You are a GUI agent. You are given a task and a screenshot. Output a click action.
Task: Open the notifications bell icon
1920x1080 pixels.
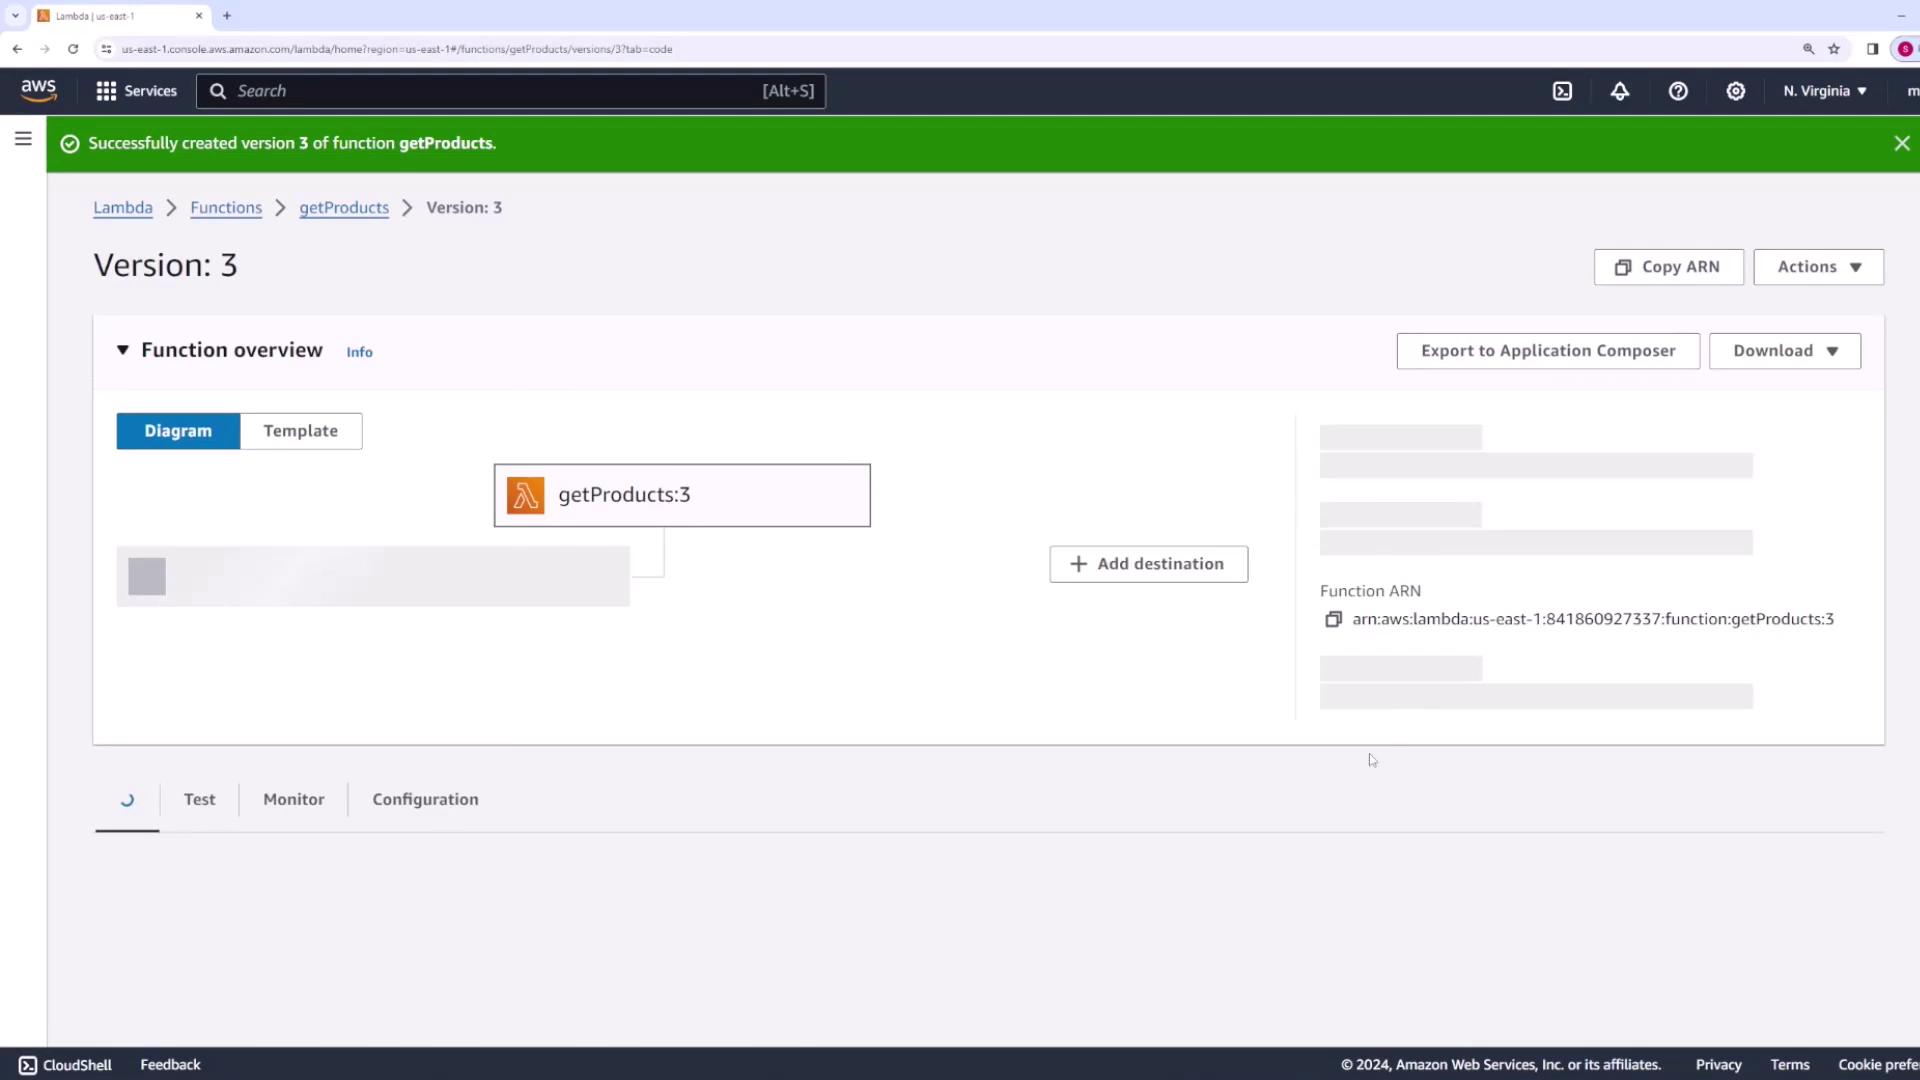point(1620,91)
